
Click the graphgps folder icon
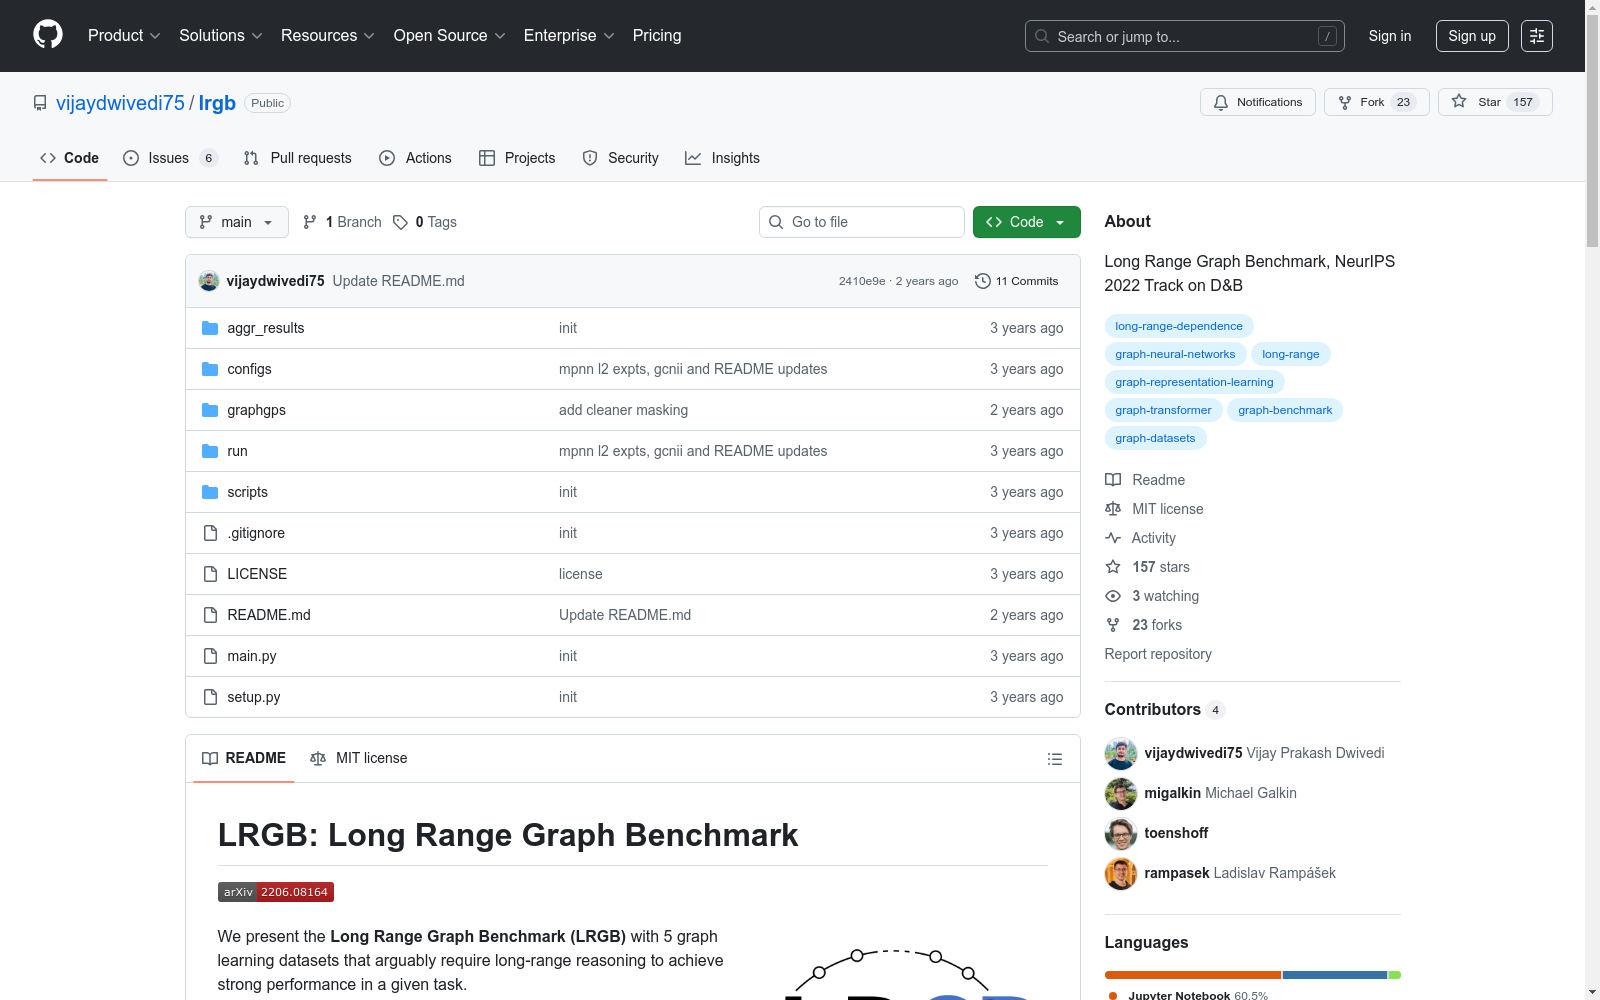(210, 410)
